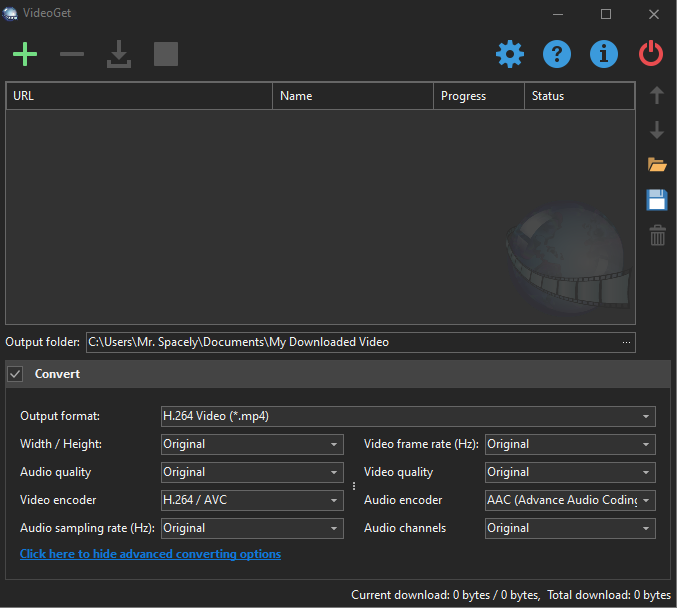Open the Output format dropdown
This screenshot has width=677, height=608.
pyautogui.click(x=408, y=416)
